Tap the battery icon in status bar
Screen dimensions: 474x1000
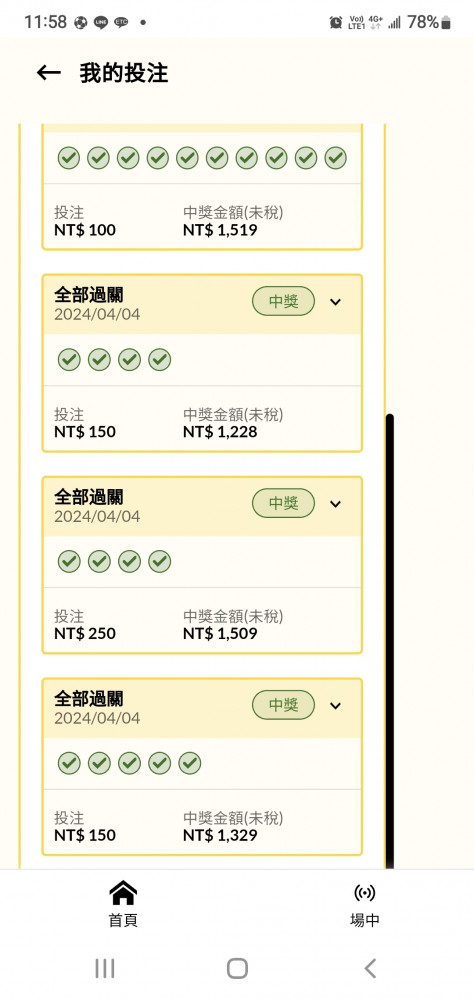click(446, 22)
